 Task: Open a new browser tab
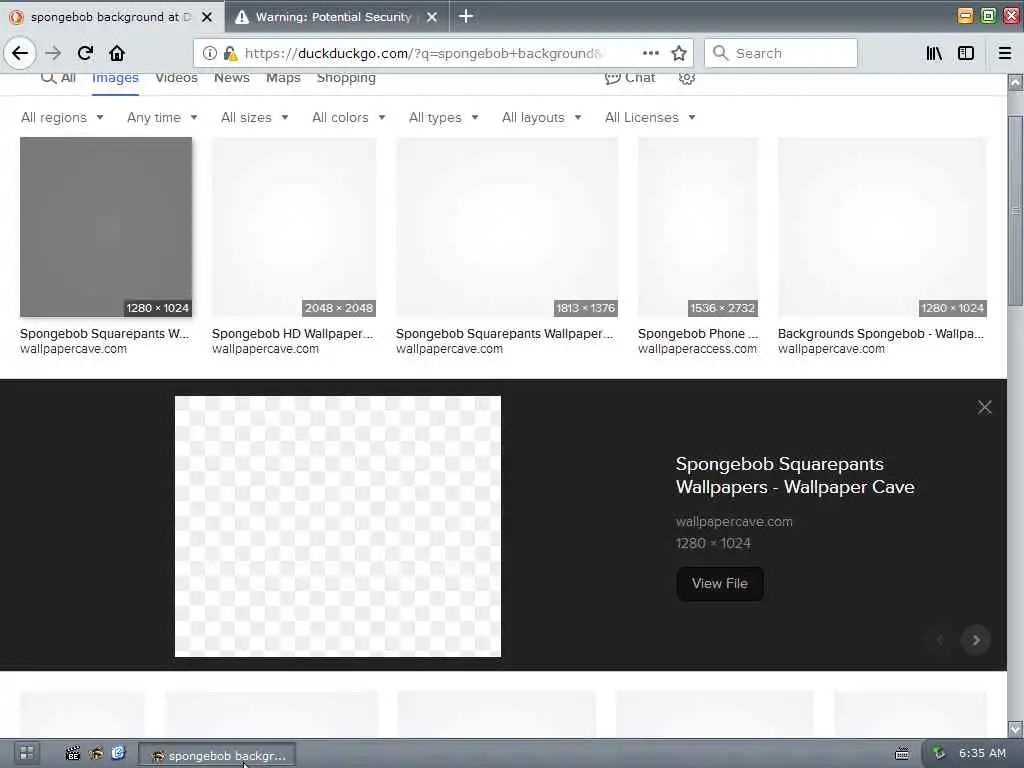click(466, 16)
